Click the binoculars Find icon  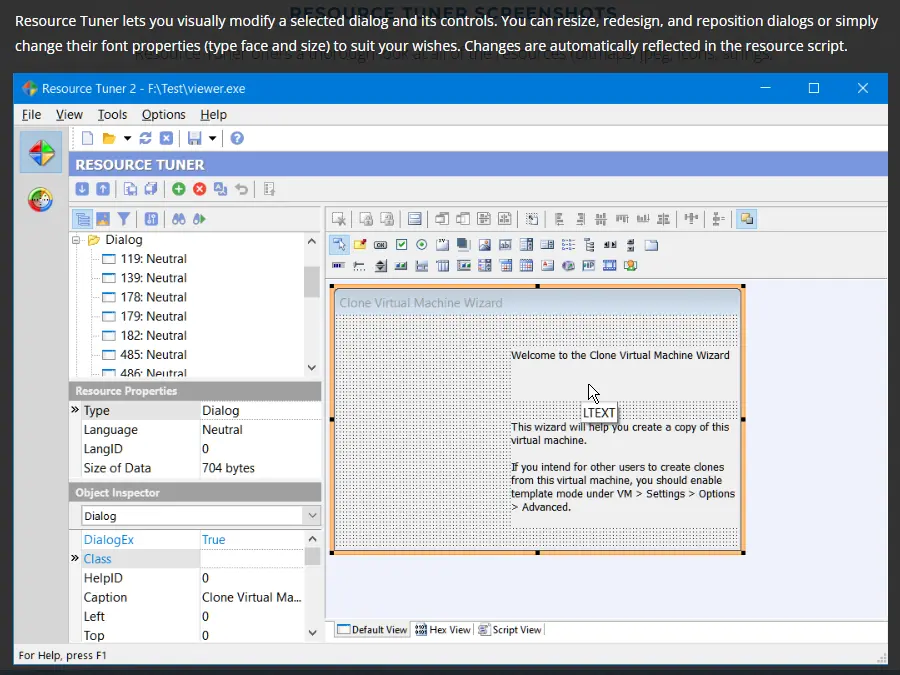[x=179, y=219]
